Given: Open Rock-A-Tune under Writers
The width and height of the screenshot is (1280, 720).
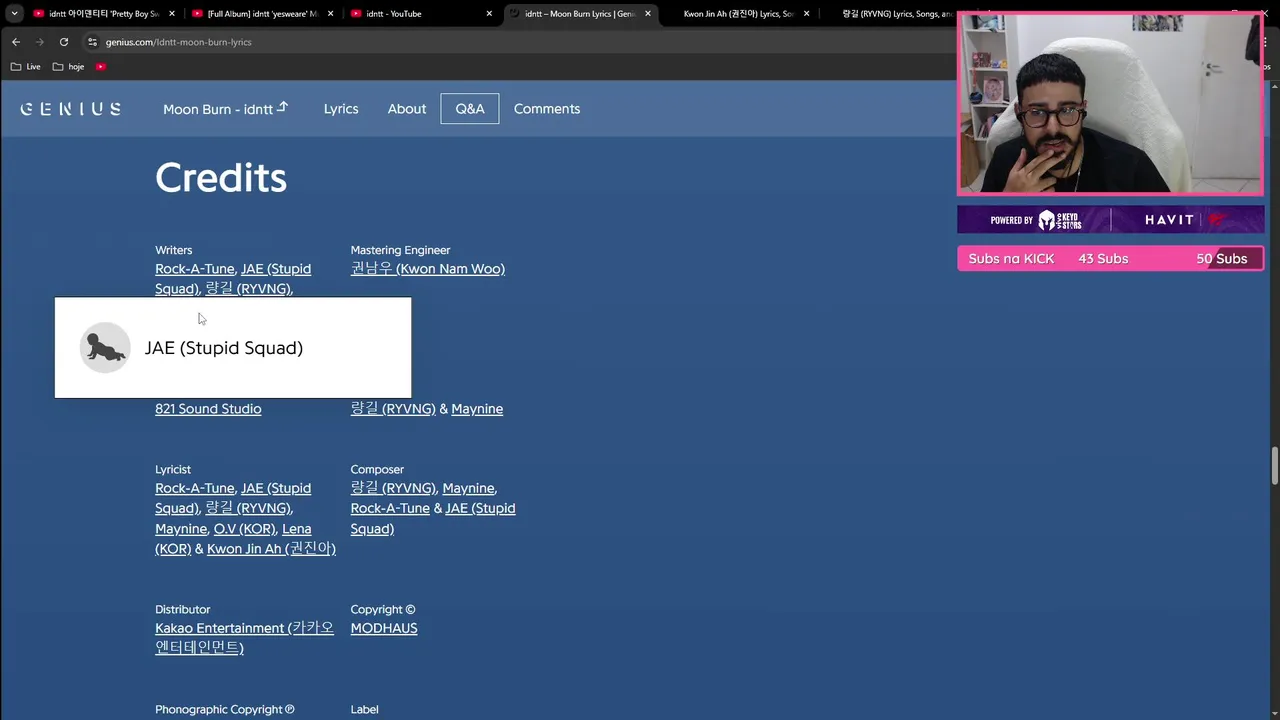Looking at the screenshot, I should pyautogui.click(x=194, y=269).
